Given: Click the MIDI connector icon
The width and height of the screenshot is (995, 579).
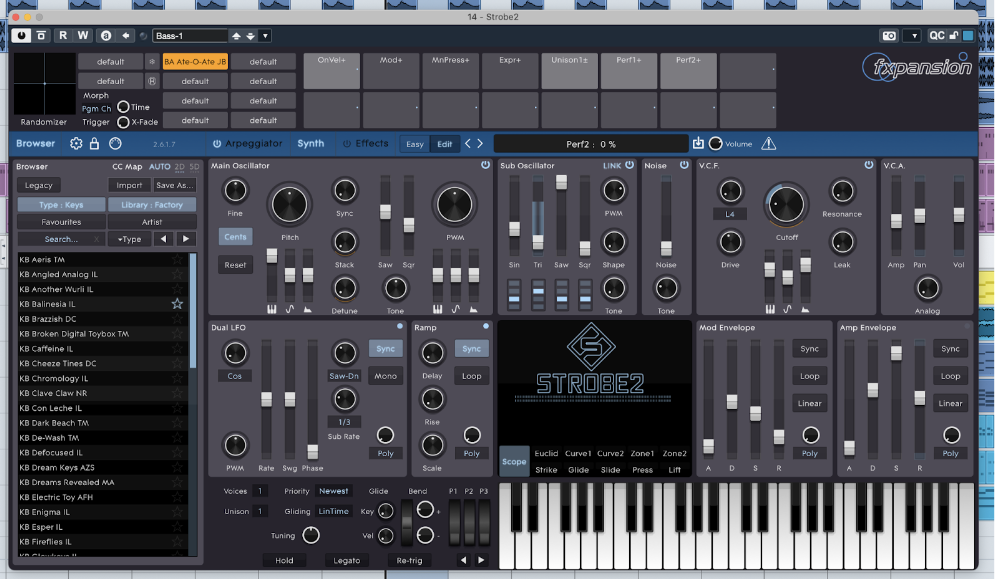Looking at the screenshot, I should (x=115, y=144).
